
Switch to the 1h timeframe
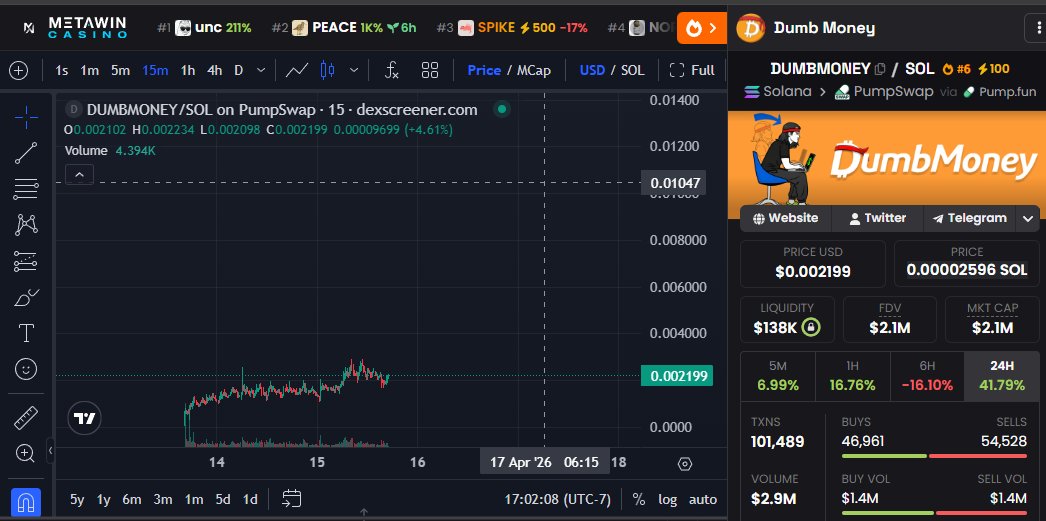188,70
